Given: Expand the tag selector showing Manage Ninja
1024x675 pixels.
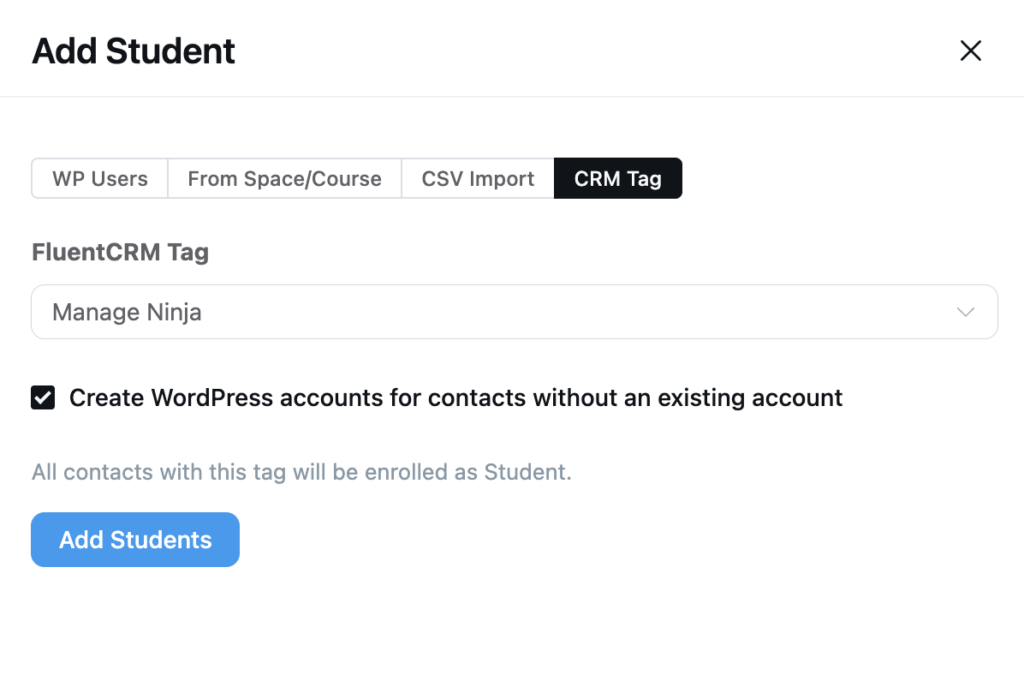Looking at the screenshot, I should click(514, 312).
